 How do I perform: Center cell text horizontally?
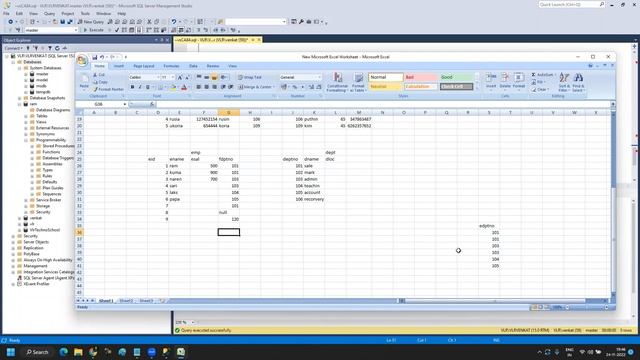pyautogui.click(x=207, y=87)
